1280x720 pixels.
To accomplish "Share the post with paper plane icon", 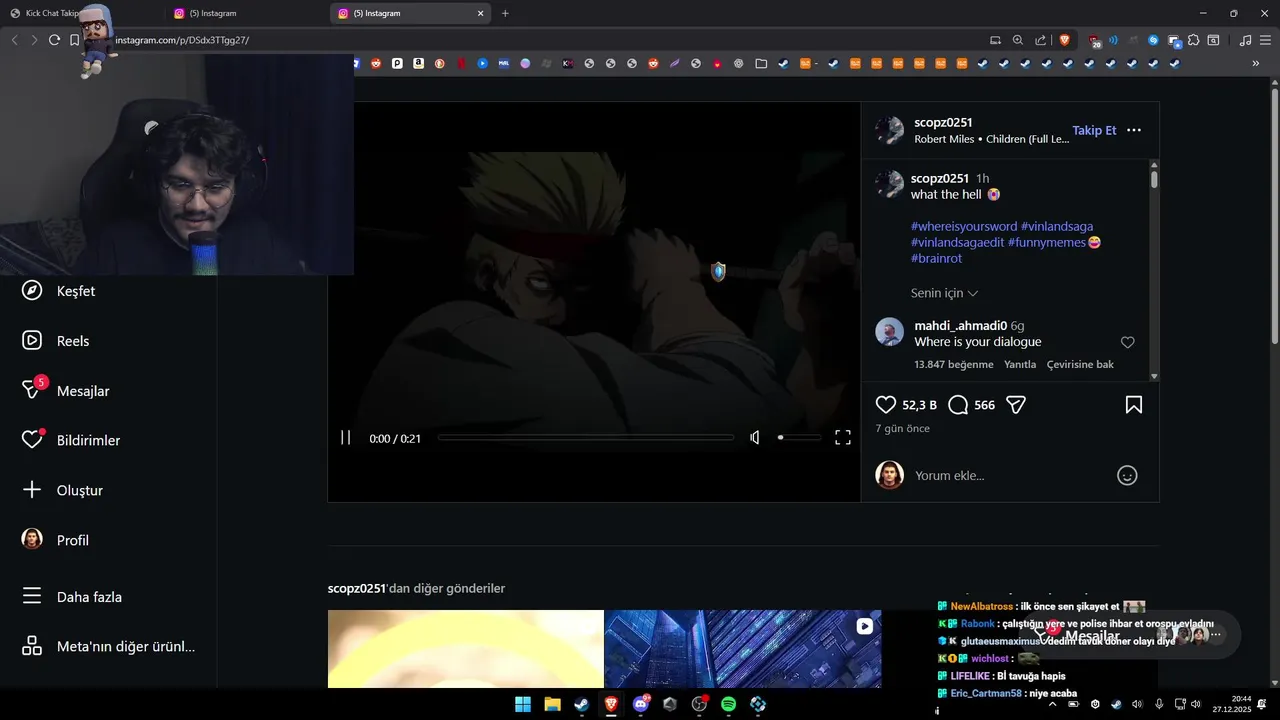I will tap(1016, 405).
